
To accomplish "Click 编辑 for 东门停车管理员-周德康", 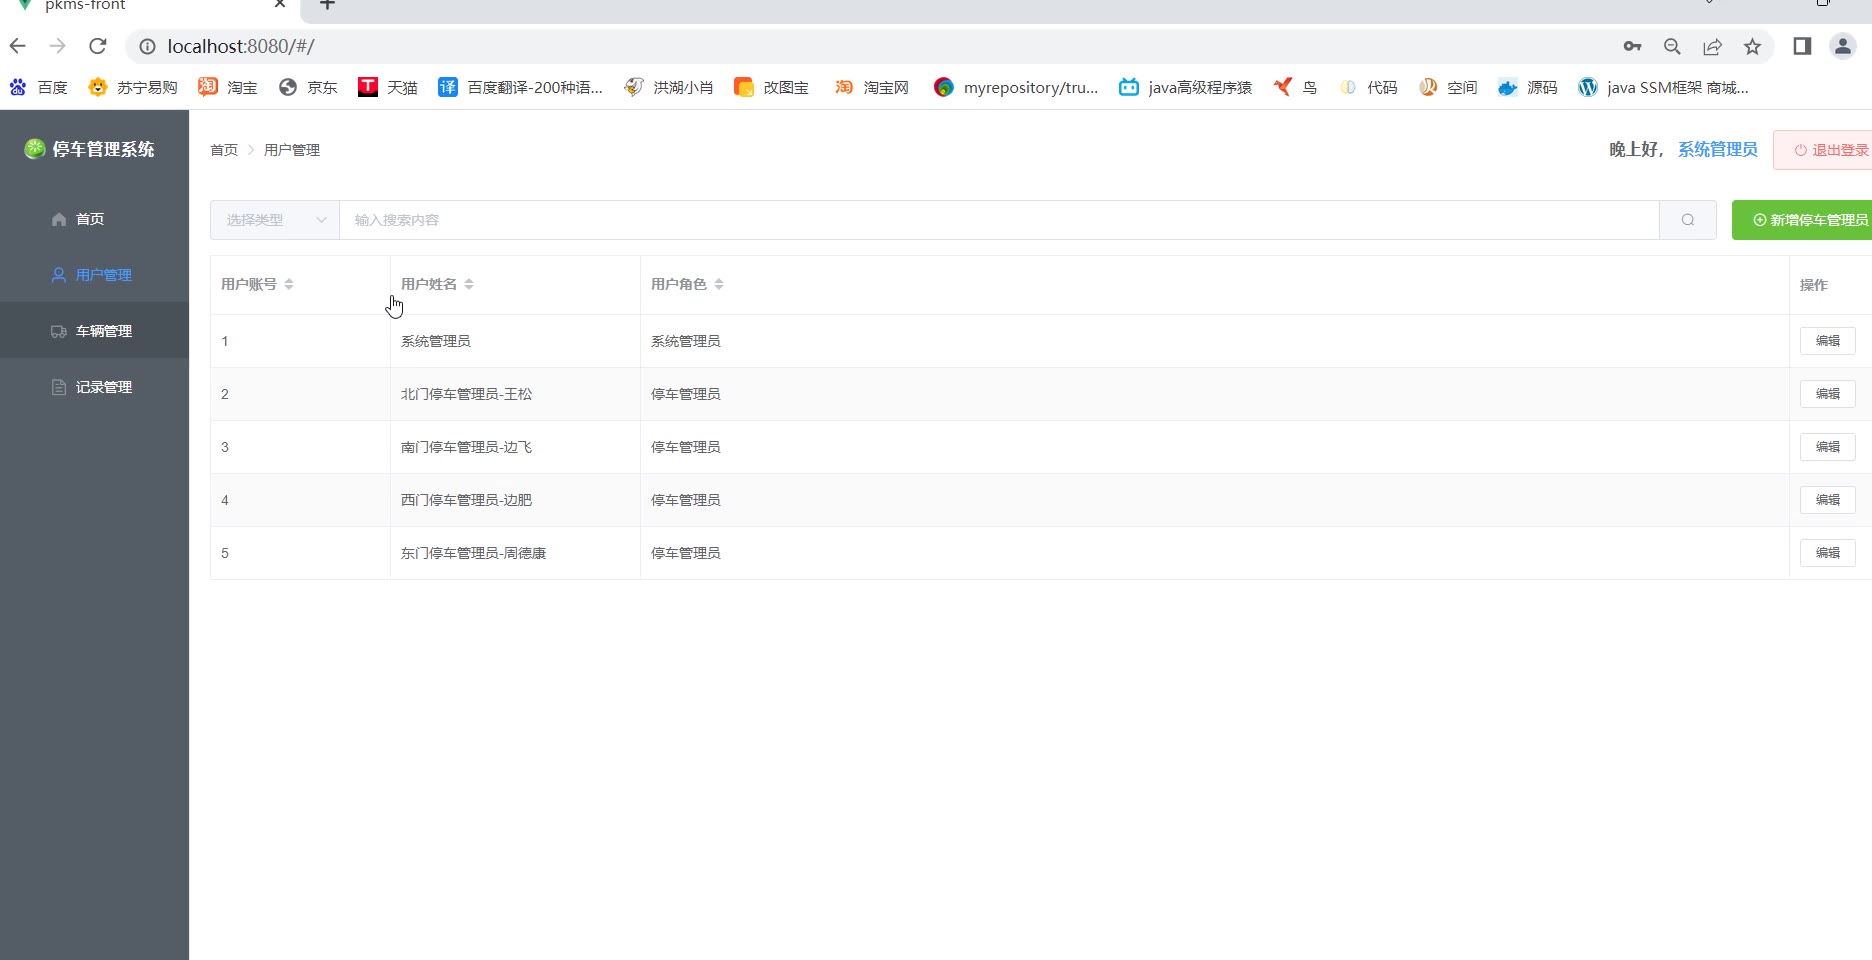I will click(1828, 553).
